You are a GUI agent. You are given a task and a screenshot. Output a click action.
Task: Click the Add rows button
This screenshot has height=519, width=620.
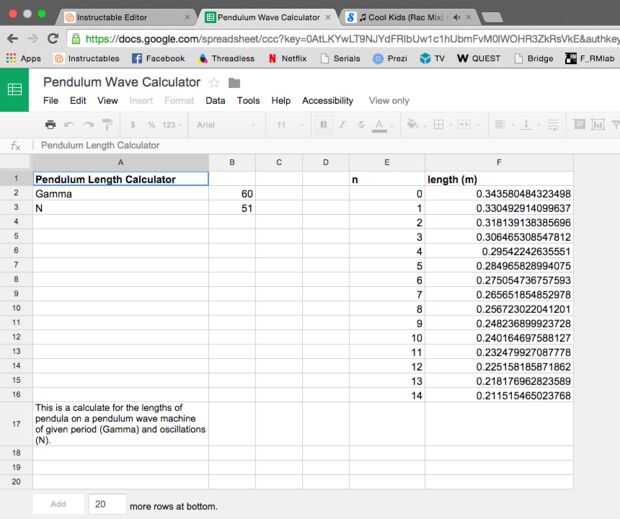pyautogui.click(x=58, y=504)
